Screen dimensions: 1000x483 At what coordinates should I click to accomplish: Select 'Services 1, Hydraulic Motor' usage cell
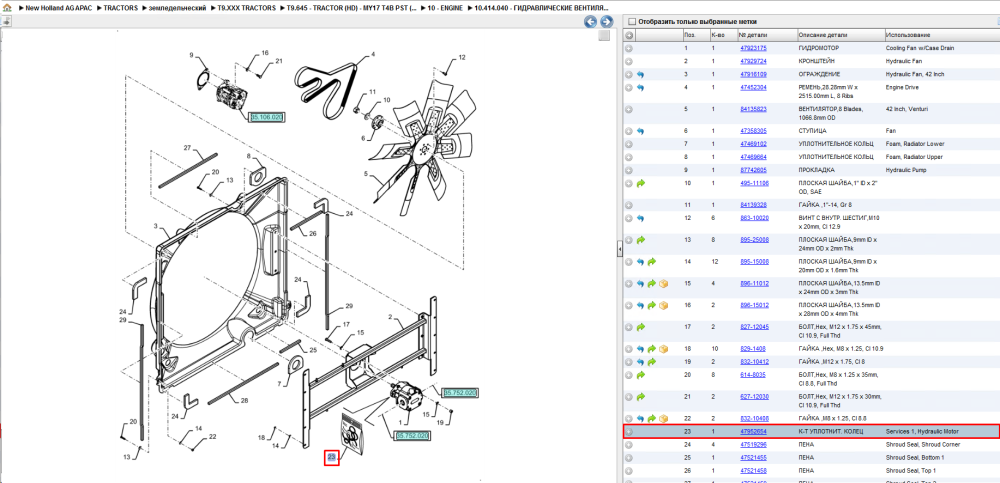[922, 432]
